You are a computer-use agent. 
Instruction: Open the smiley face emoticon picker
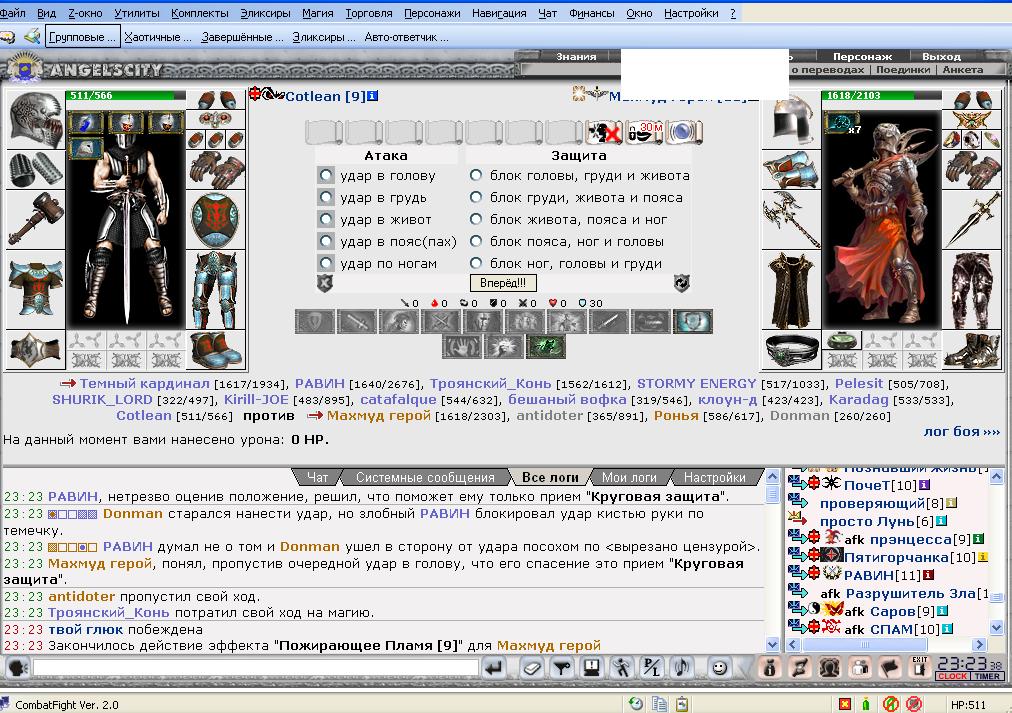pyautogui.click(x=719, y=668)
